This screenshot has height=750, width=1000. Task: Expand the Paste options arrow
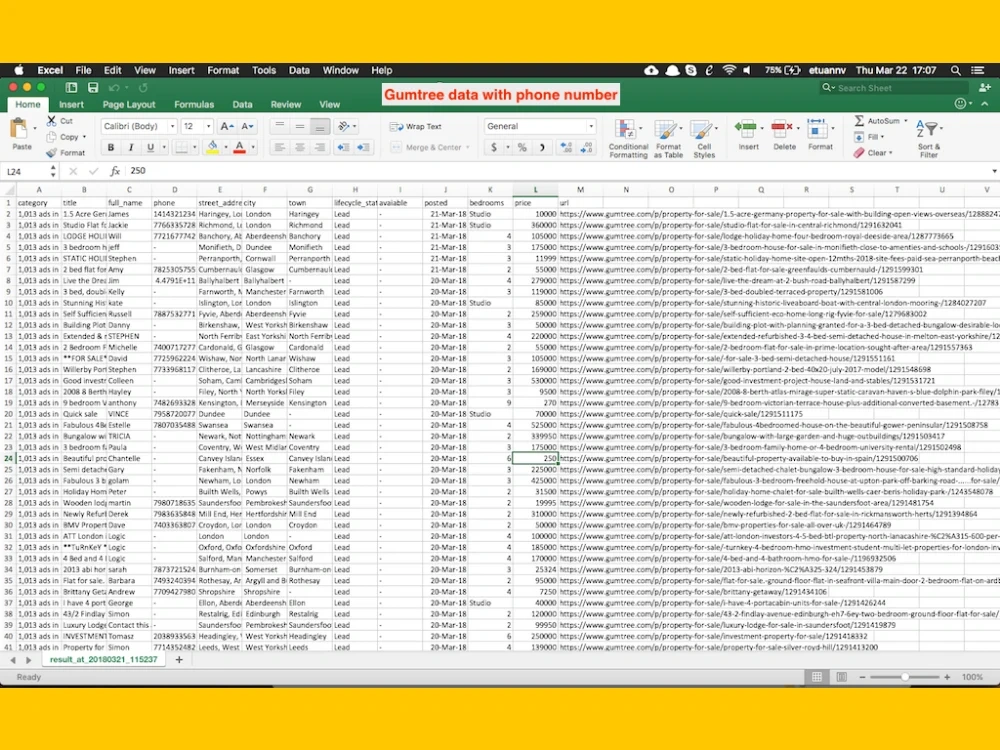[34, 128]
